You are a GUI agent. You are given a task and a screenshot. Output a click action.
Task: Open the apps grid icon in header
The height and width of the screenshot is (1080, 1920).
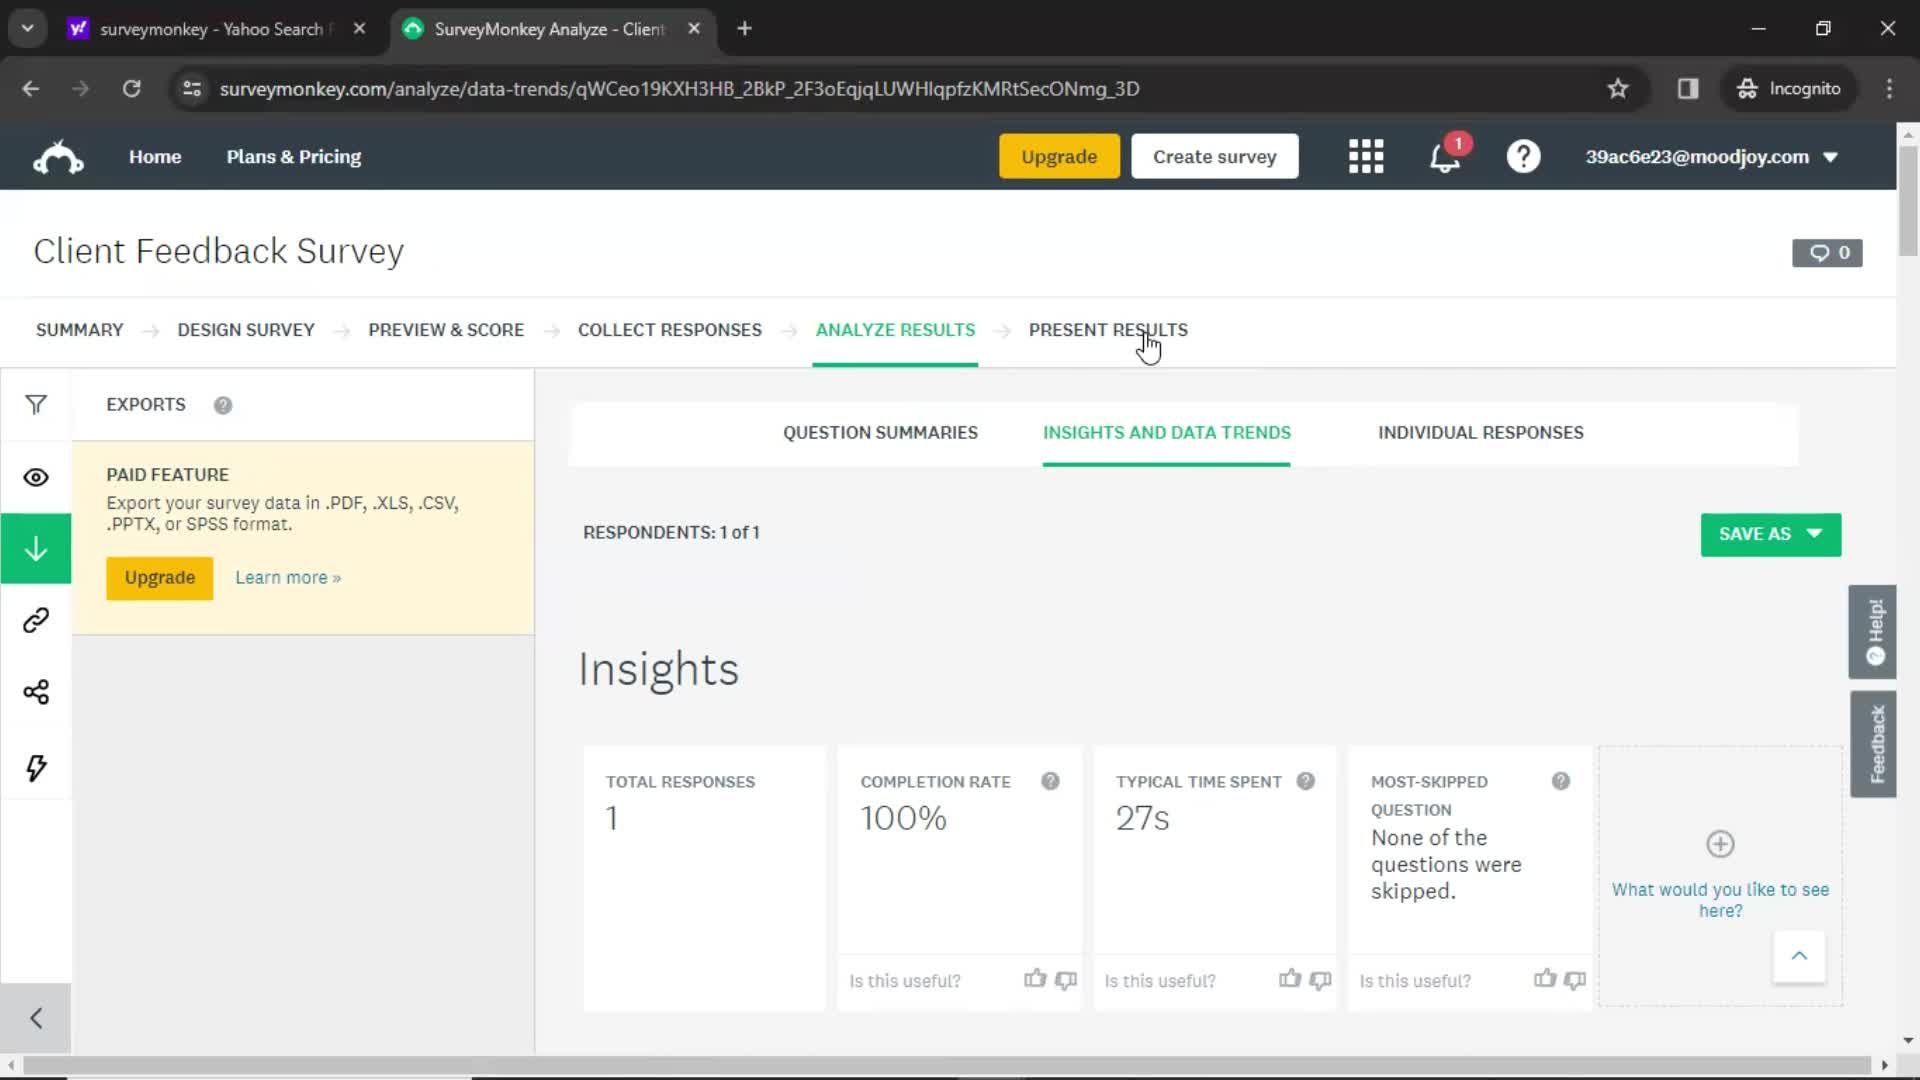click(x=1366, y=156)
